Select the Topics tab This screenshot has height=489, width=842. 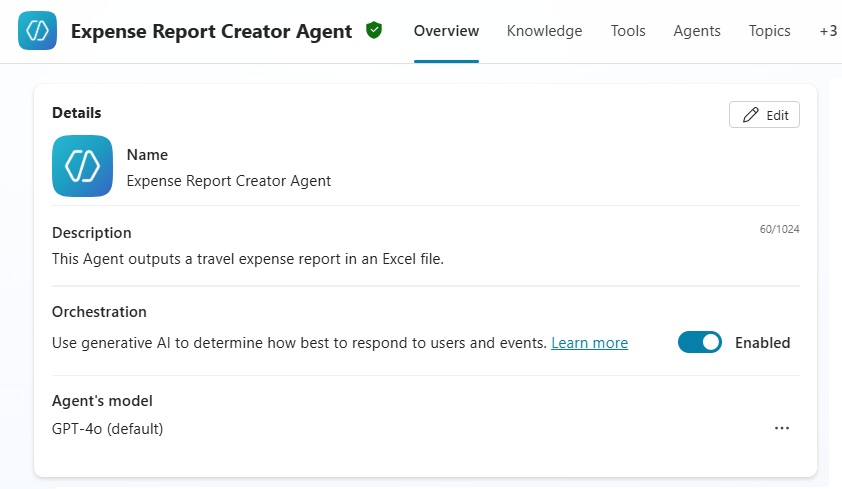(x=769, y=31)
